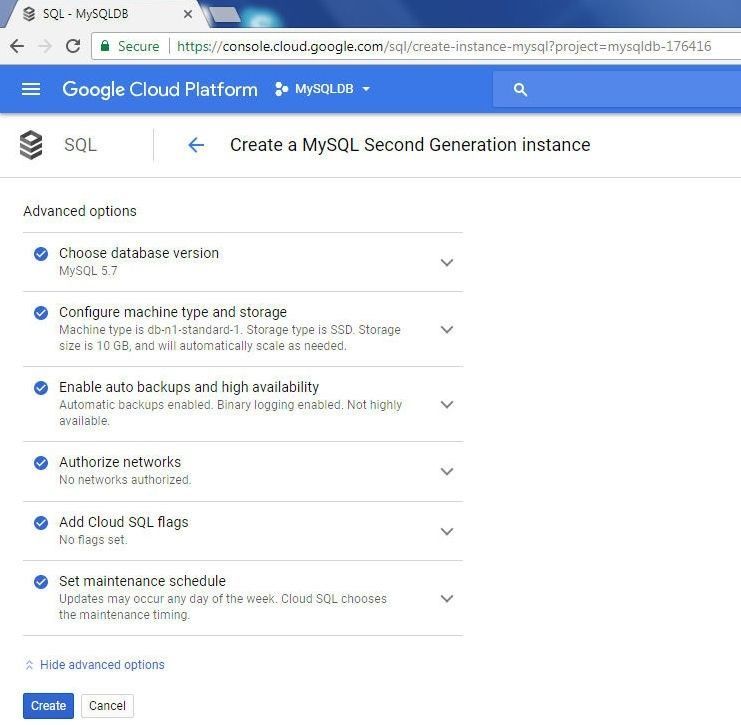Click the checkmark beside Configure machine type

(x=41, y=313)
